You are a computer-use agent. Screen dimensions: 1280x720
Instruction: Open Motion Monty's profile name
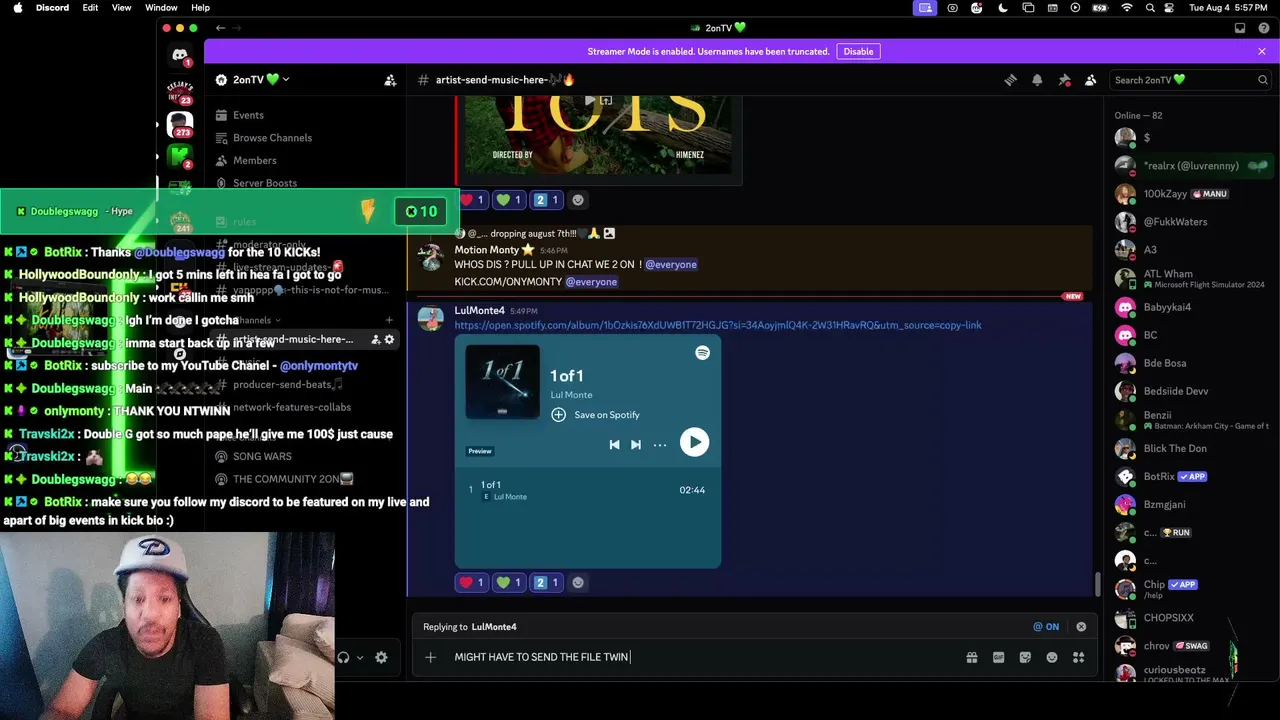tap(487, 250)
